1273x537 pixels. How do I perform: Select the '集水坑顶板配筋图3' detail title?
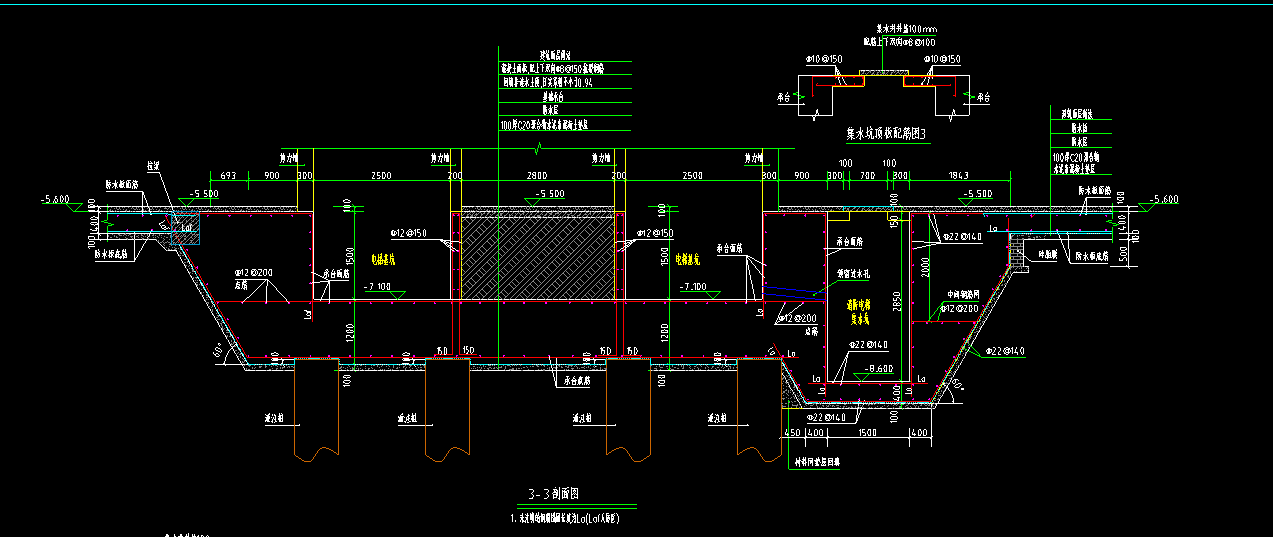[887, 131]
